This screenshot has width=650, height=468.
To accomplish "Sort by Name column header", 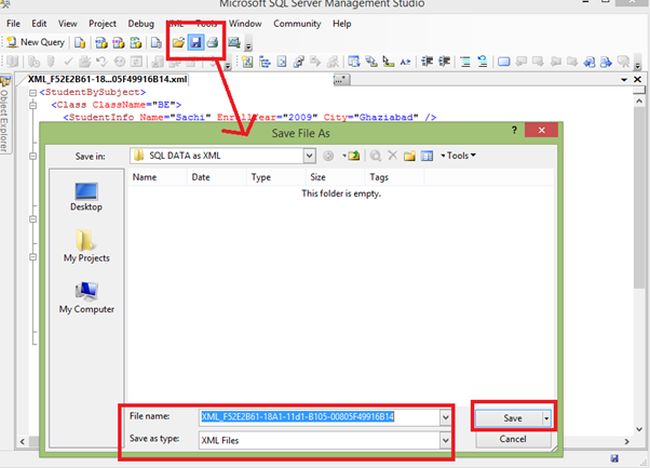I will click(157, 177).
